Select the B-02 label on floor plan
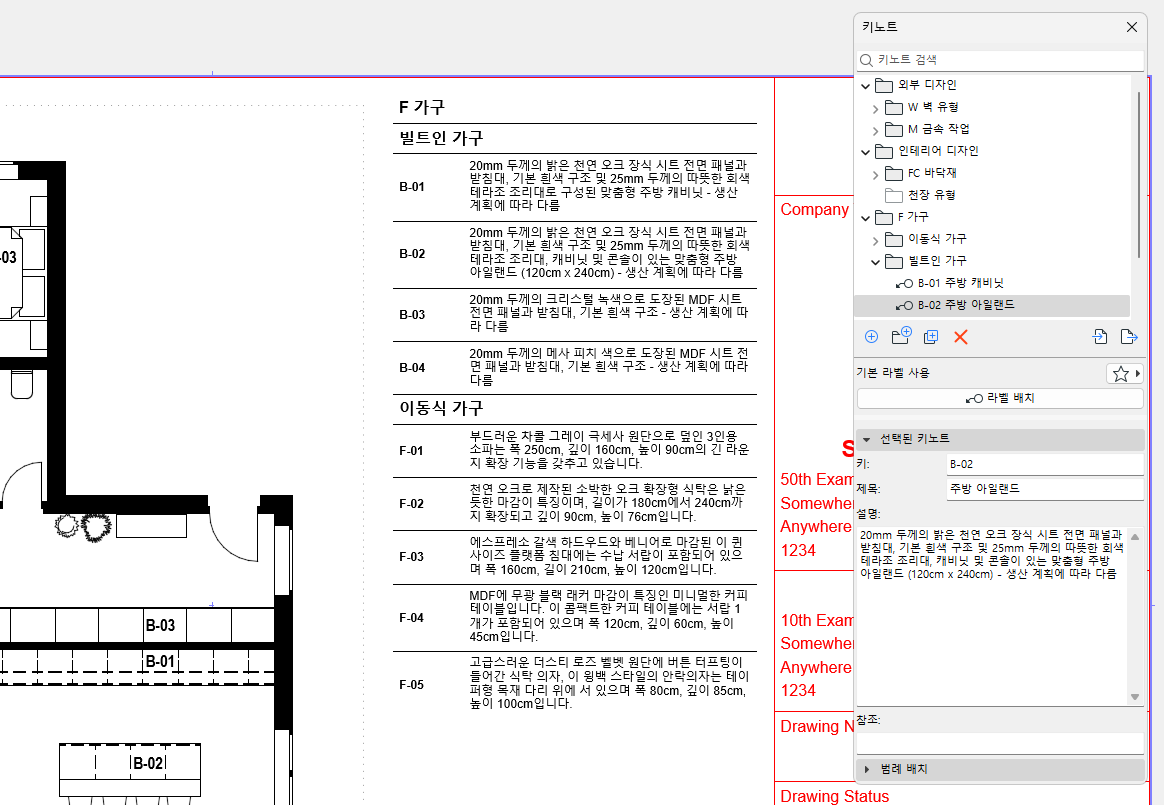The image size is (1164, 805). click(148, 763)
